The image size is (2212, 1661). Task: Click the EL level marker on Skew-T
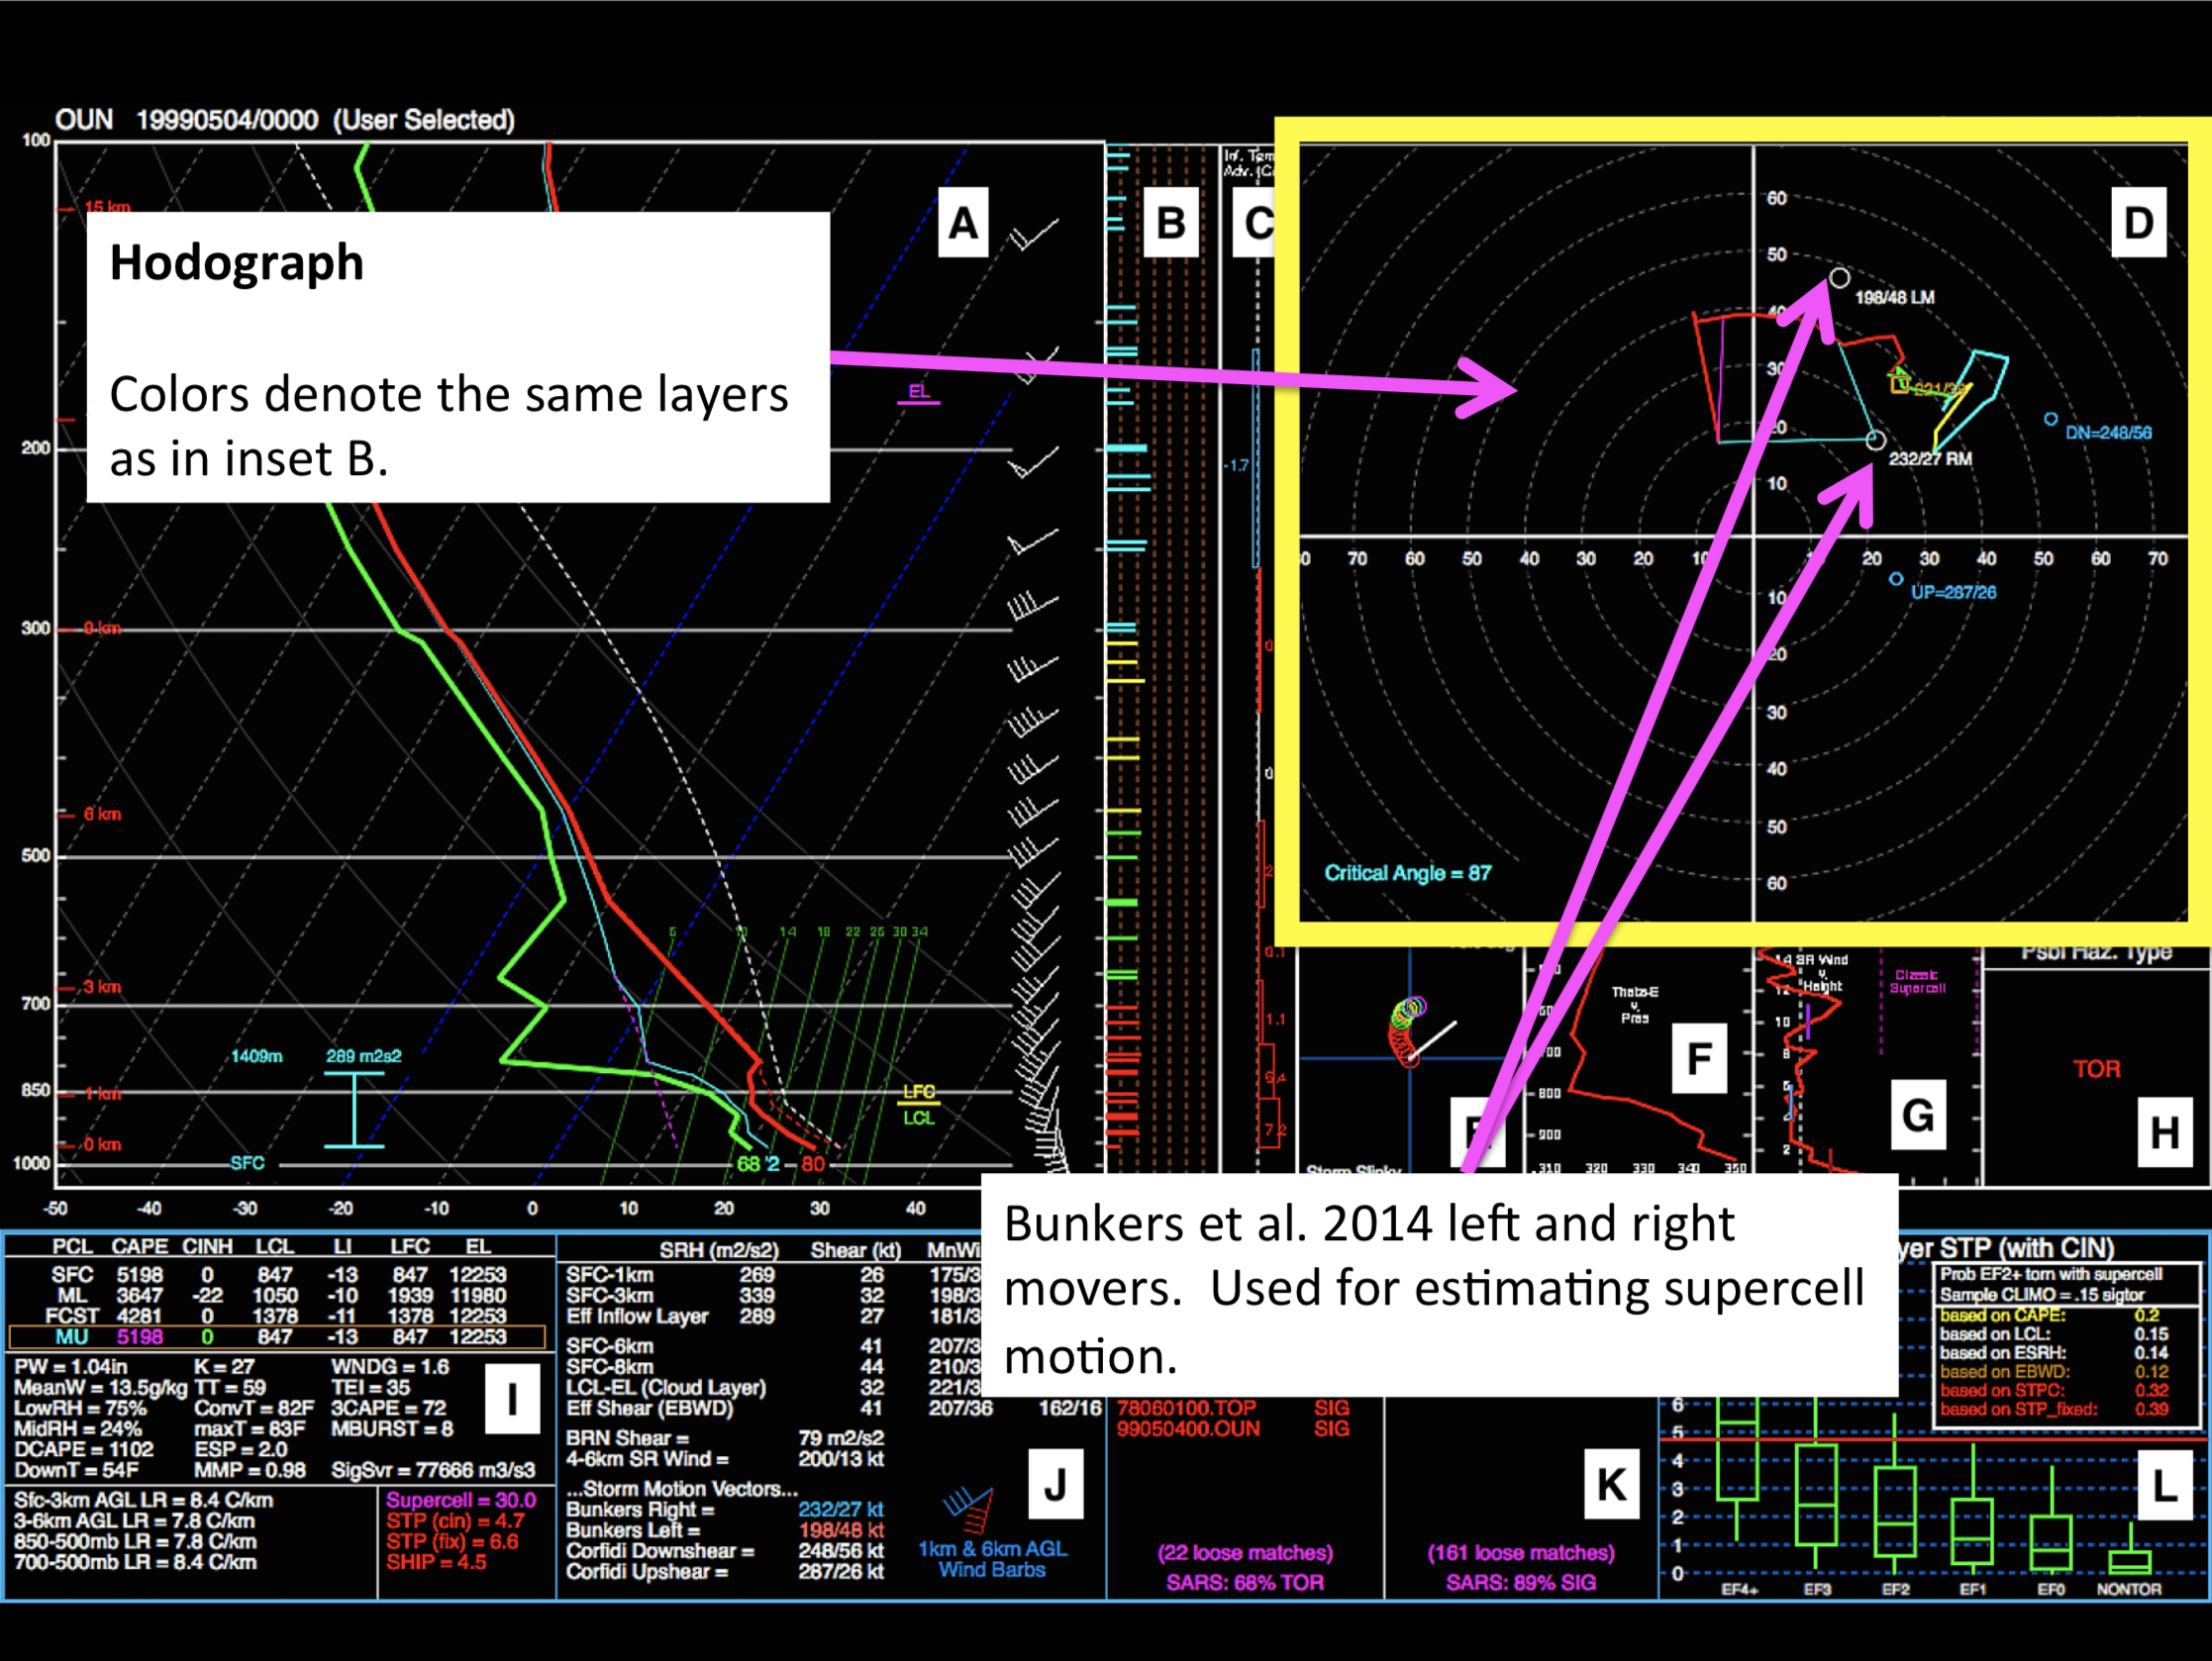click(918, 392)
